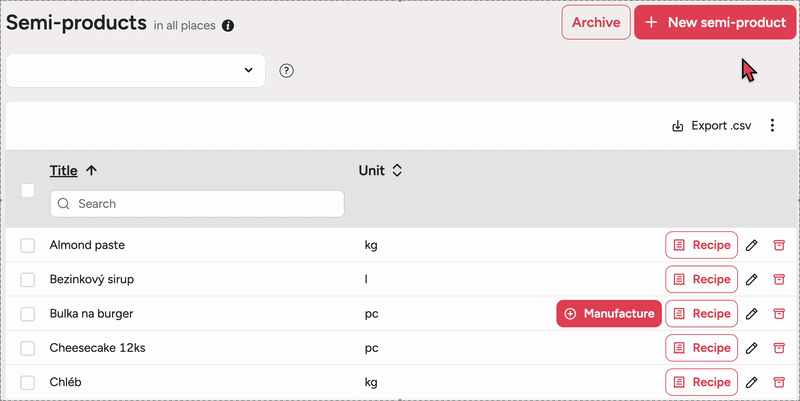The width and height of the screenshot is (800, 401).
Task: Click archive icon on Chléb row
Action: pyautogui.click(x=779, y=382)
